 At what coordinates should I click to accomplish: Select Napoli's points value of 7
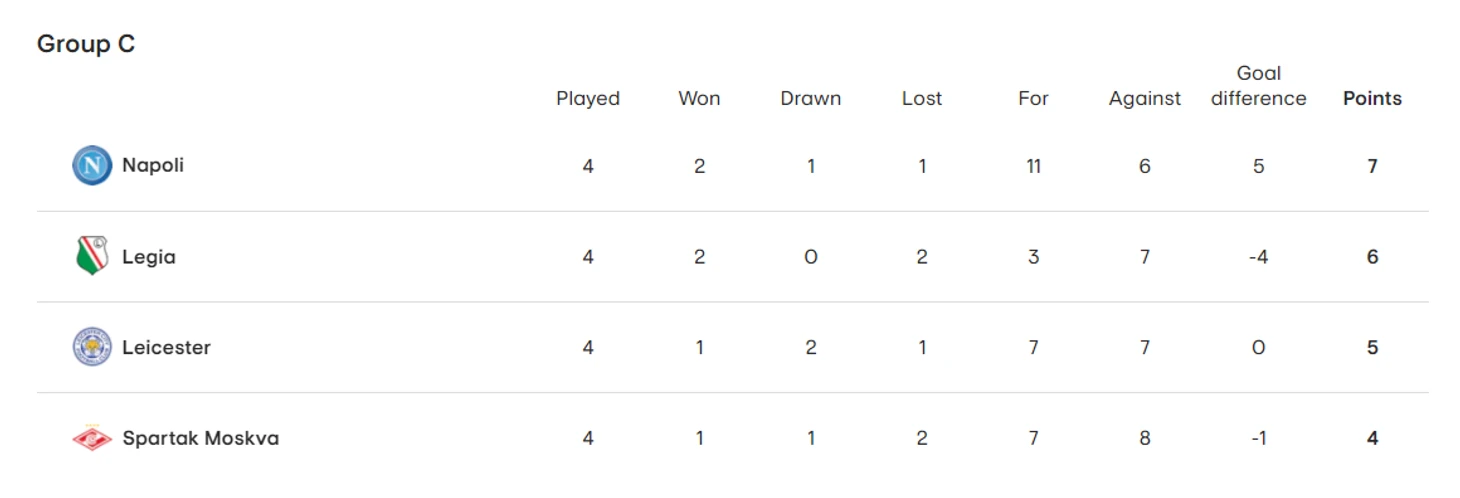point(1372,166)
